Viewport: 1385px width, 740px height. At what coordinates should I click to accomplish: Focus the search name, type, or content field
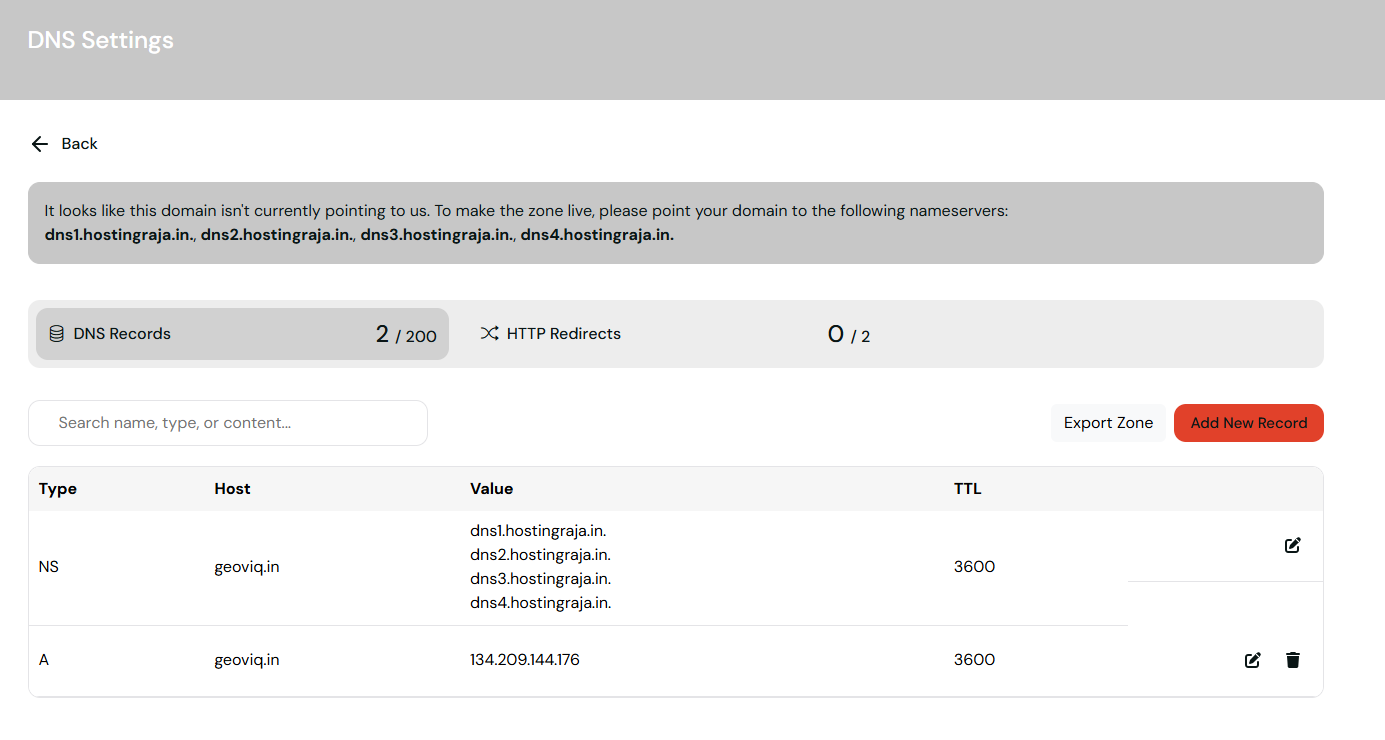pos(228,423)
